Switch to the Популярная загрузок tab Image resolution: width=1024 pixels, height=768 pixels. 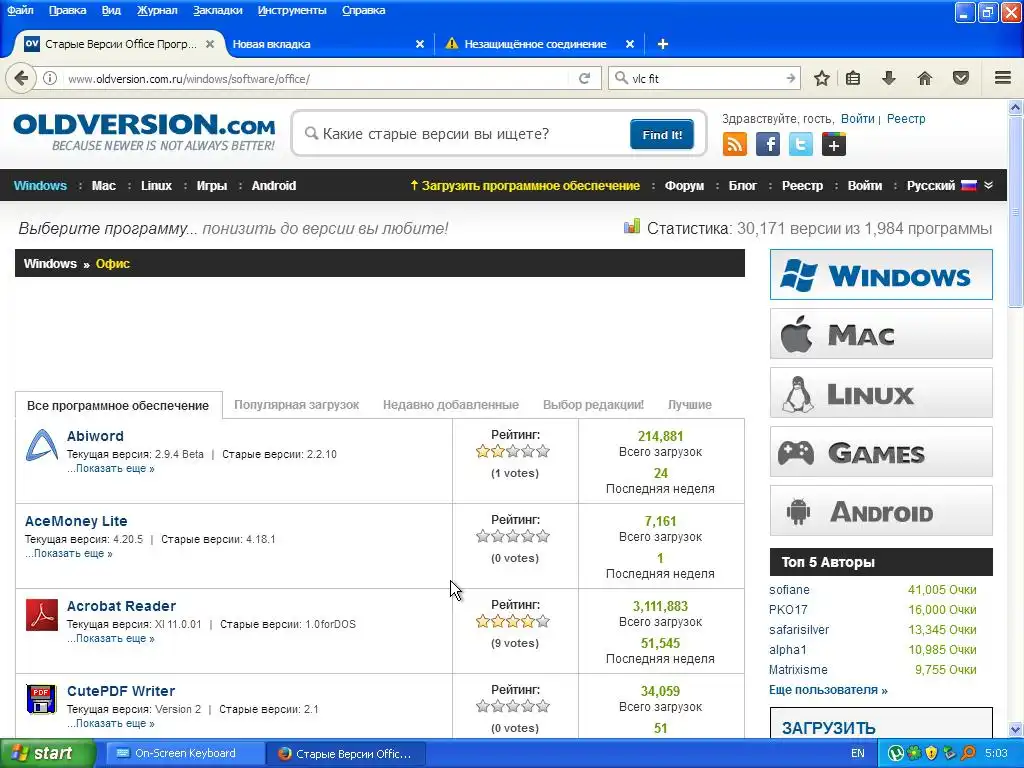coord(296,404)
